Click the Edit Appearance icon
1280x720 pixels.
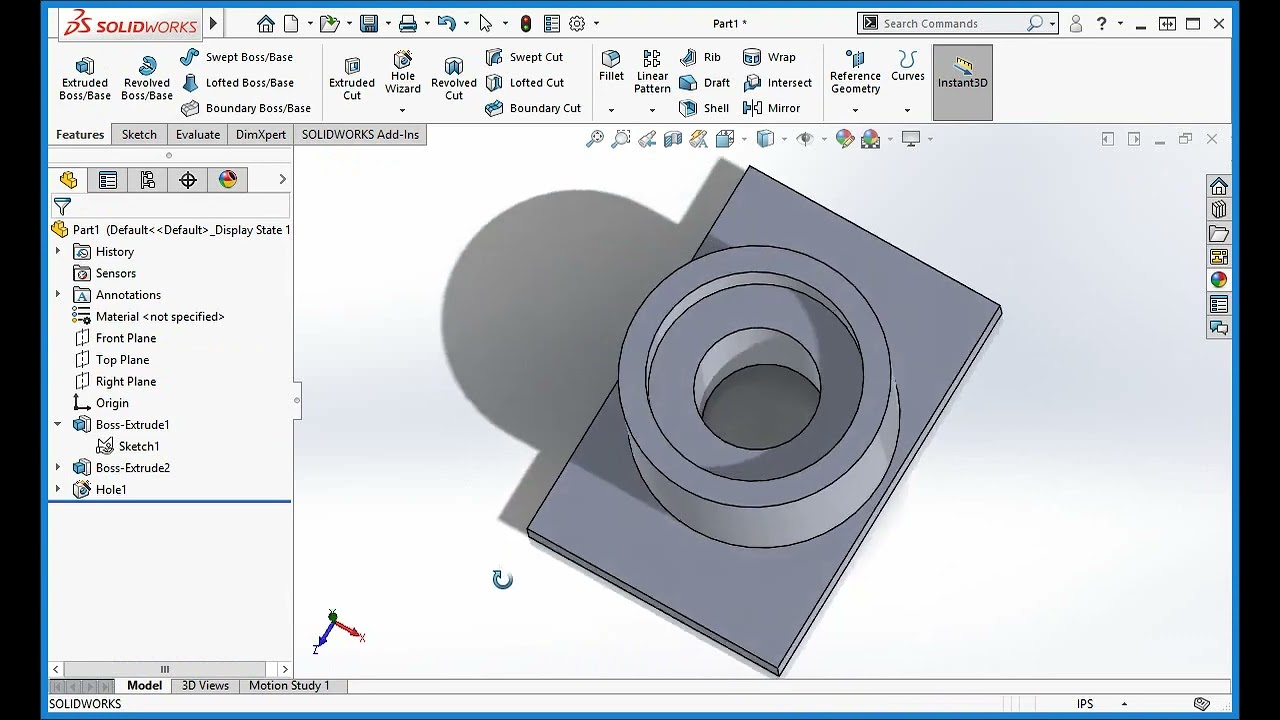click(x=845, y=139)
